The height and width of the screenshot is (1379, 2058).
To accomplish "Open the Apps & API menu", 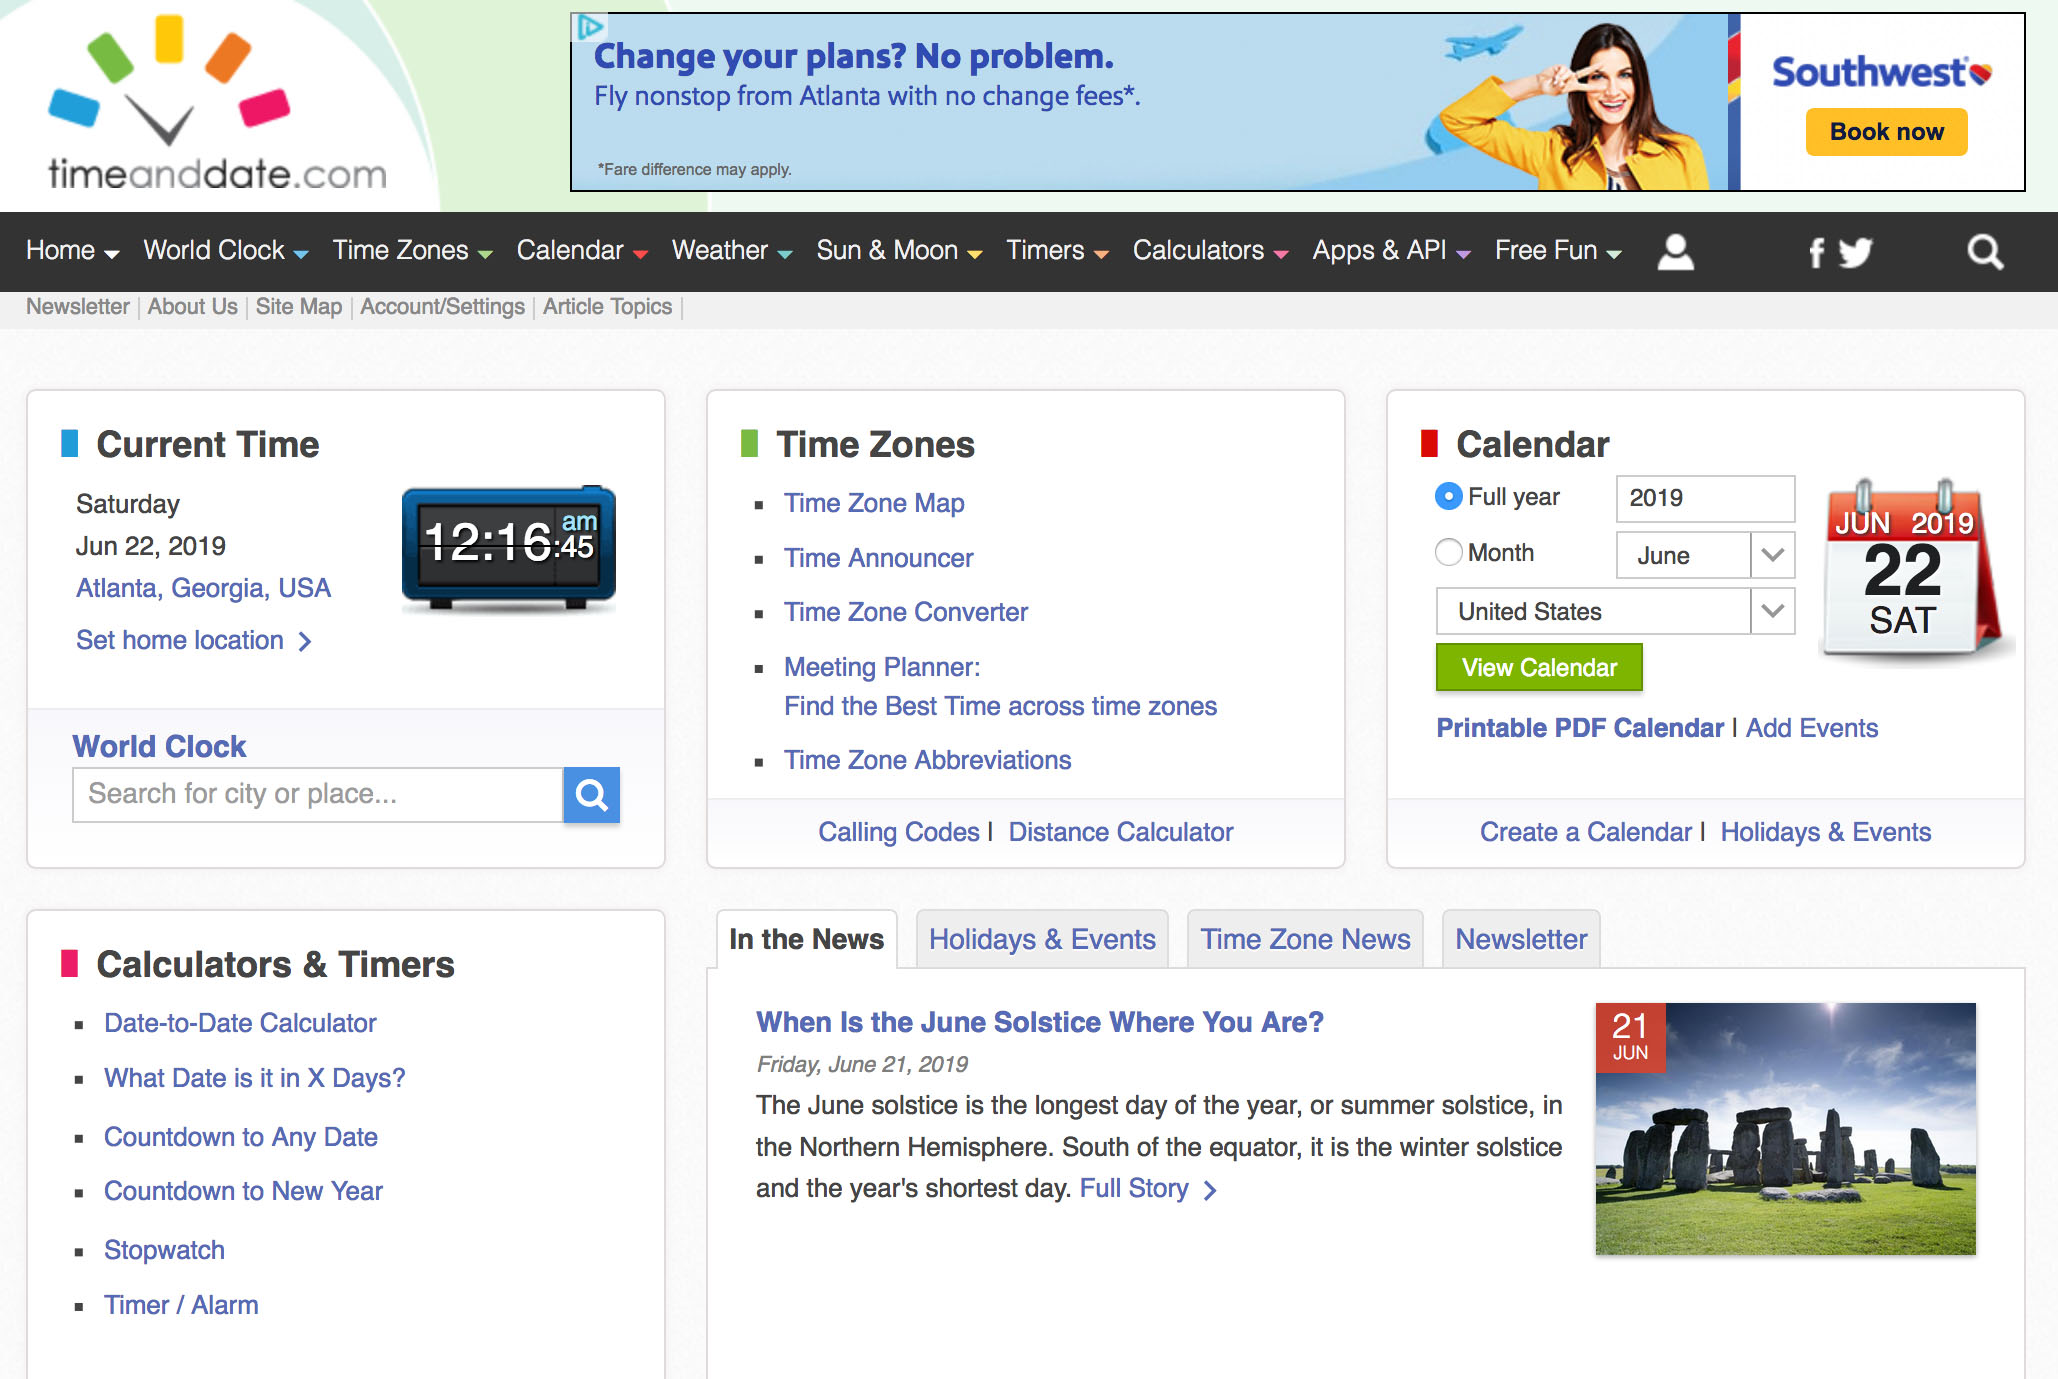I will coord(1391,251).
